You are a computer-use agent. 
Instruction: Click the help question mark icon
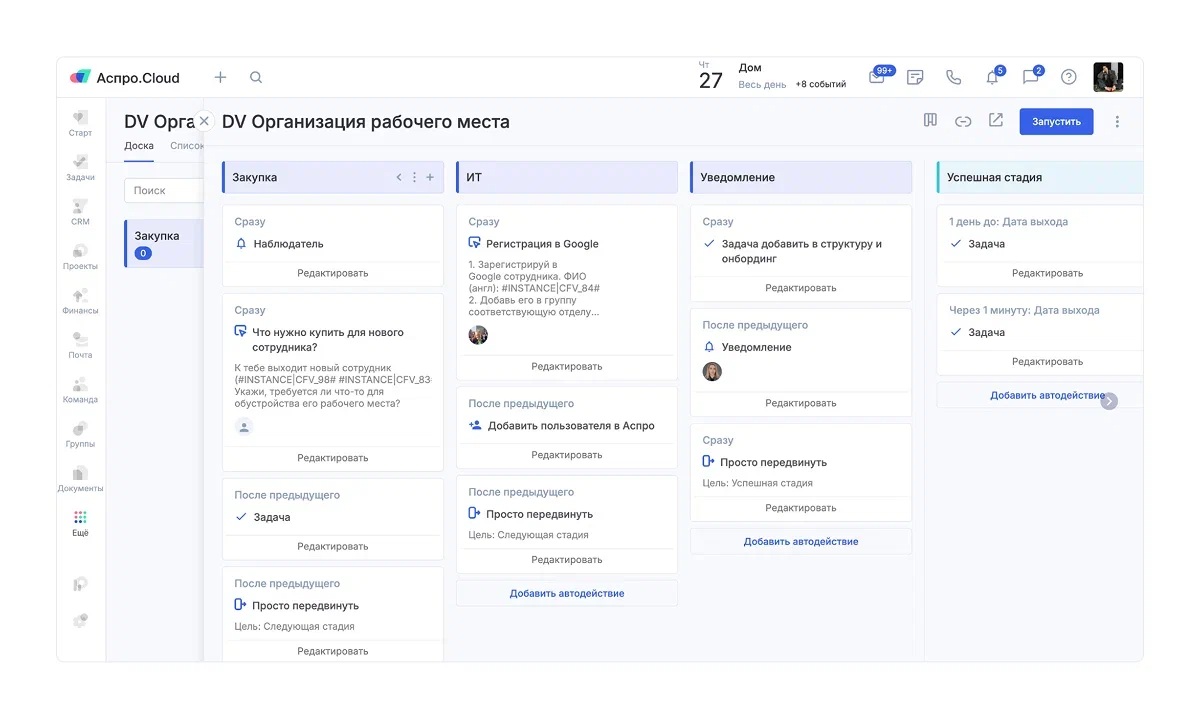click(1069, 77)
